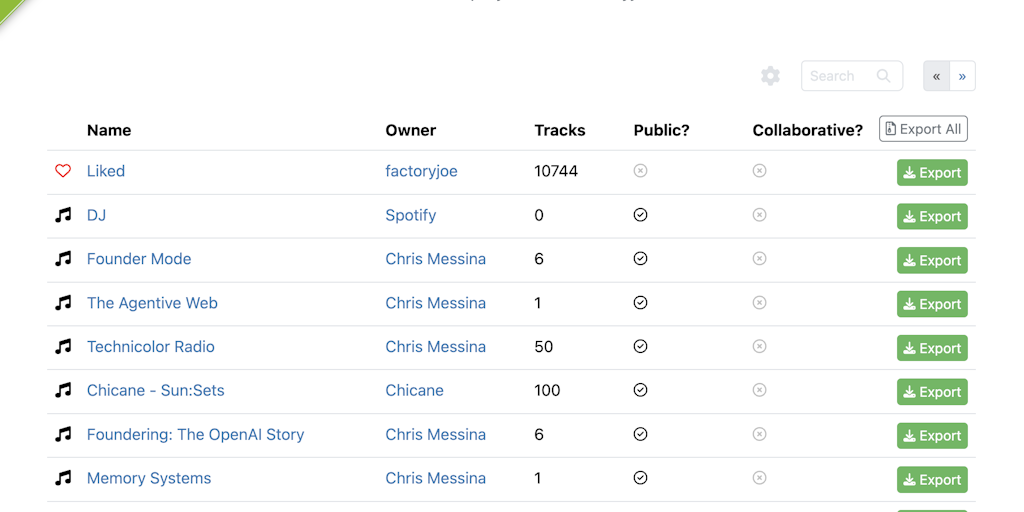Click the public checkmark icon for DJ
The width and height of the screenshot is (1024, 512).
(640, 215)
